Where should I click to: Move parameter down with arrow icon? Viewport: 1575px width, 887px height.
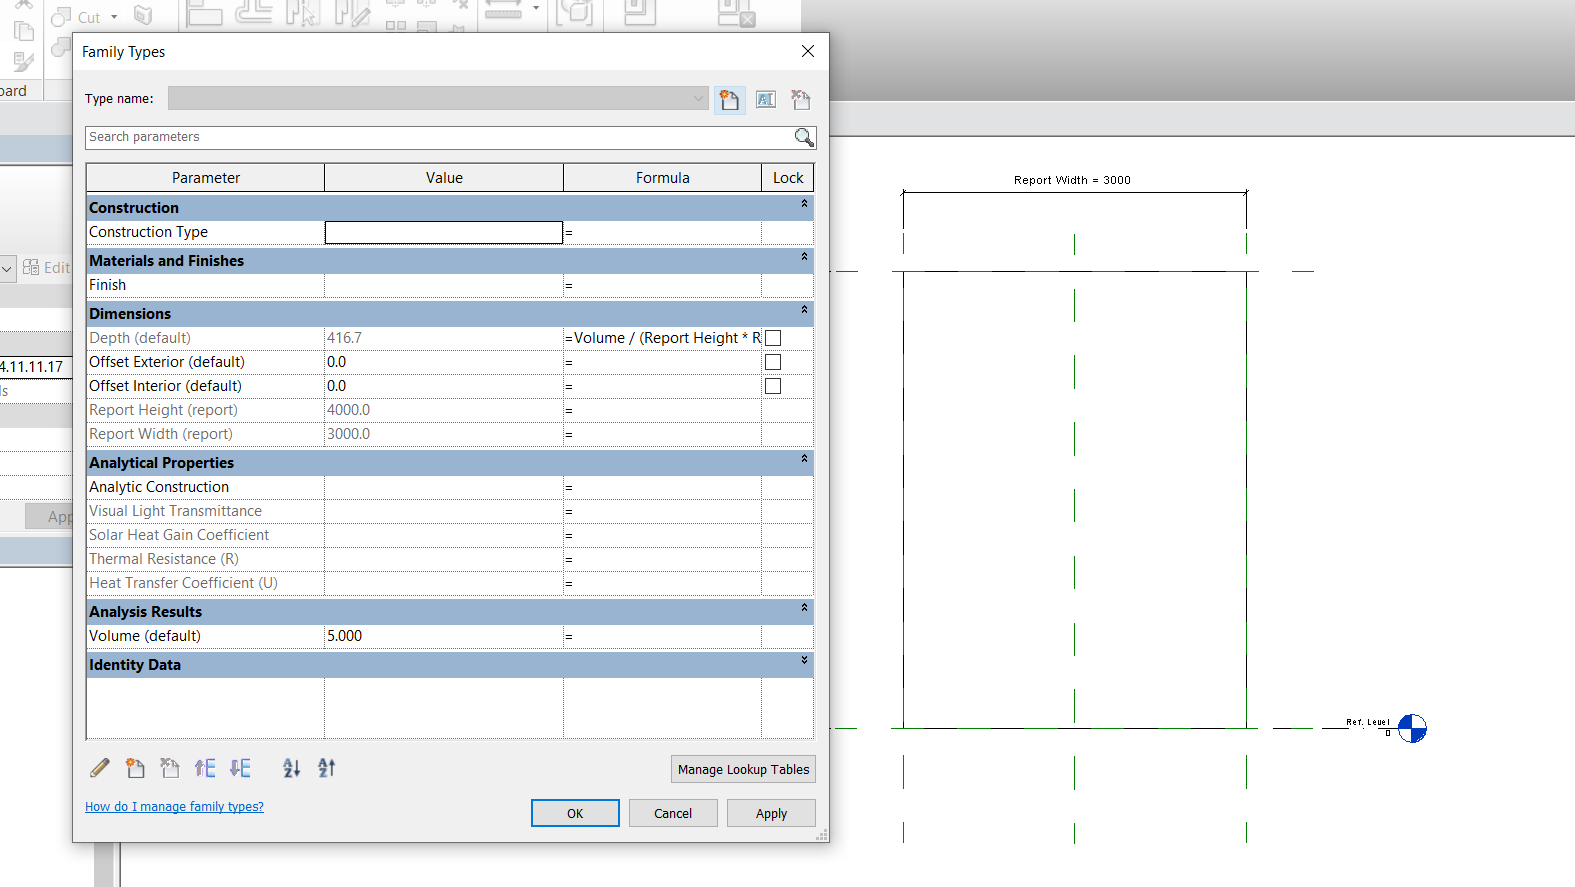click(240, 768)
